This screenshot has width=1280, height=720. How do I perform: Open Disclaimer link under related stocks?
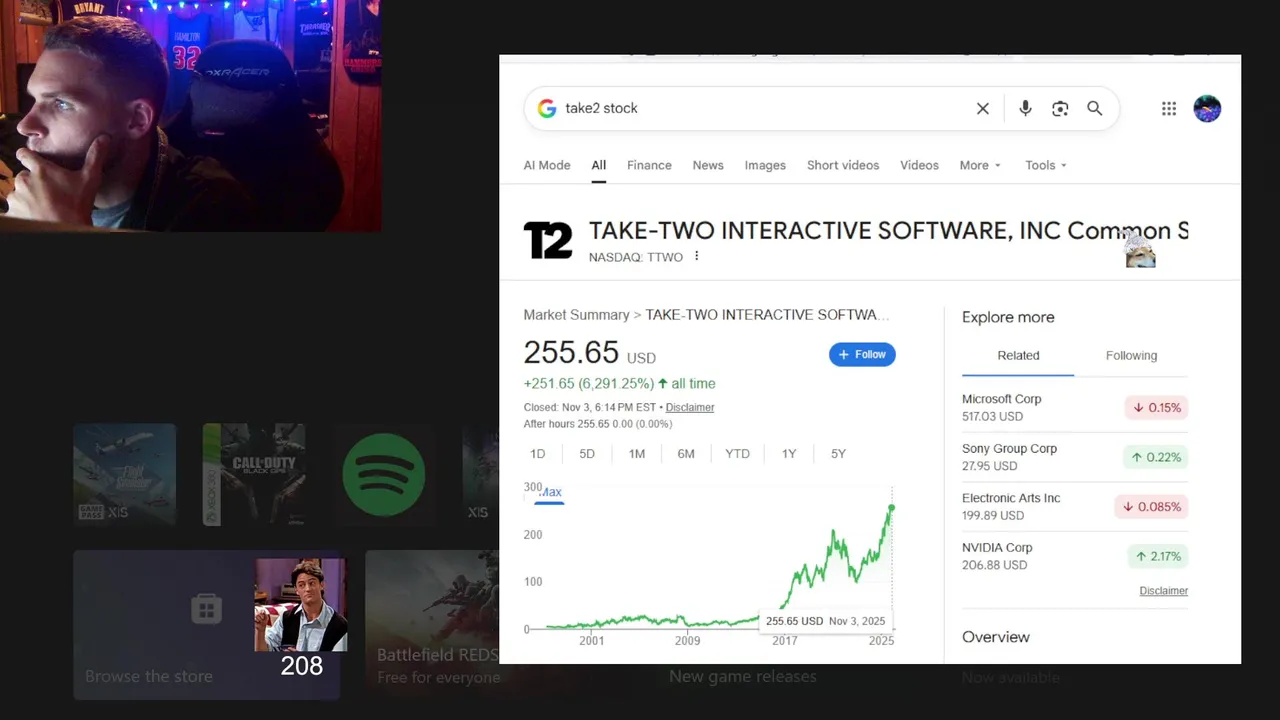[1163, 591]
